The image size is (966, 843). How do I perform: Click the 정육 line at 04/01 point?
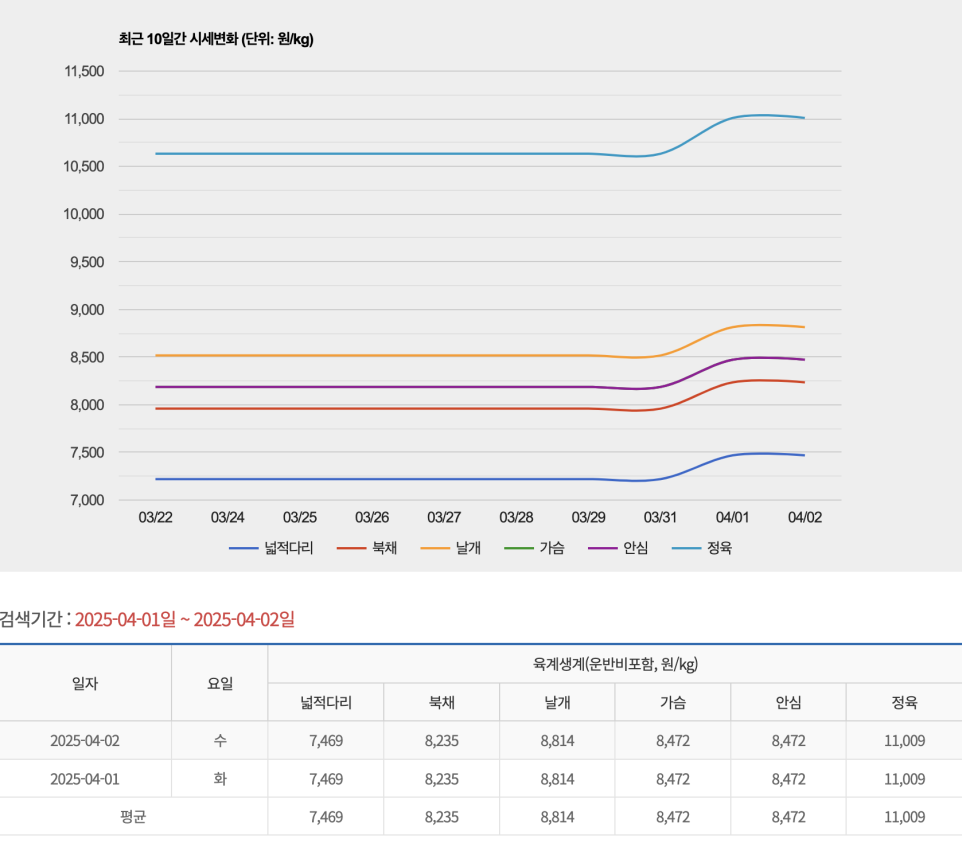732,118
